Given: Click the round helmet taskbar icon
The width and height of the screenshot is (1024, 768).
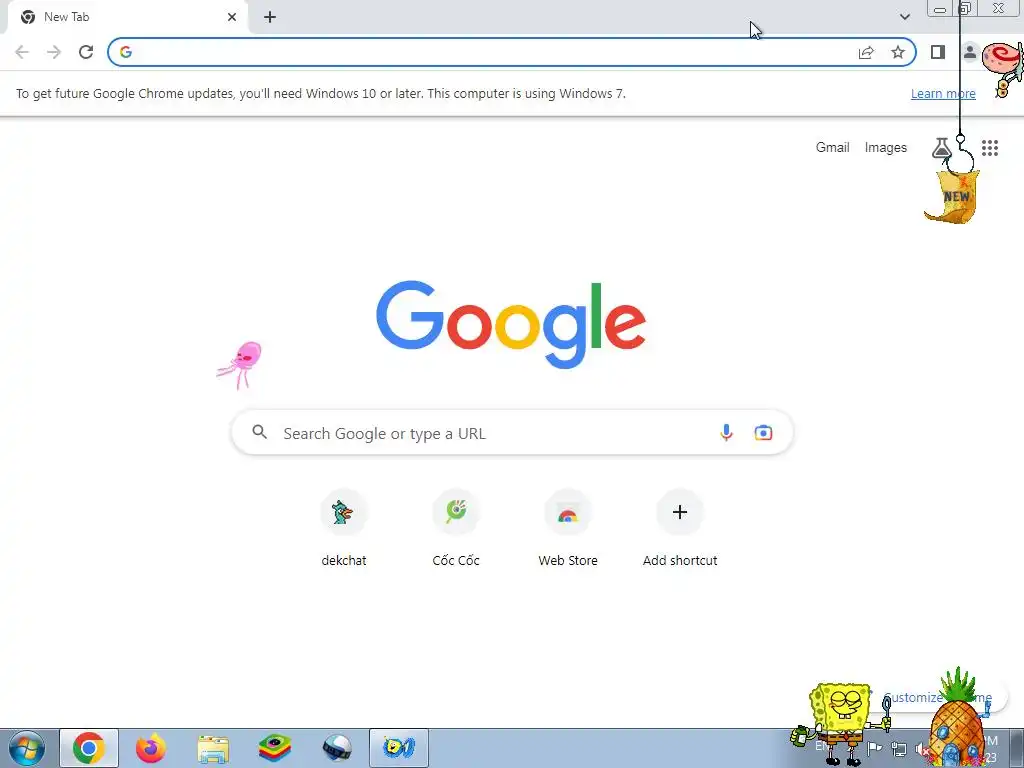Looking at the screenshot, I should (x=337, y=748).
